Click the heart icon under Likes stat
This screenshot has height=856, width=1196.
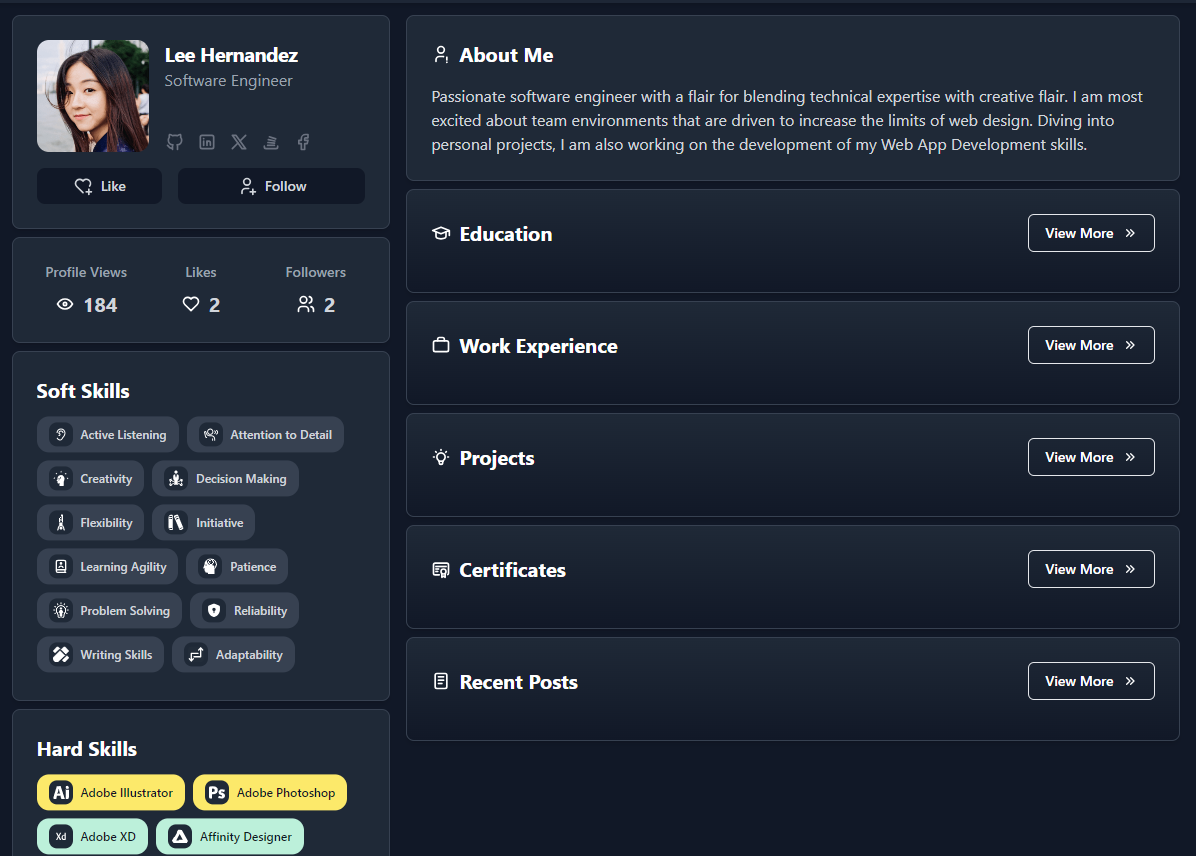191,304
